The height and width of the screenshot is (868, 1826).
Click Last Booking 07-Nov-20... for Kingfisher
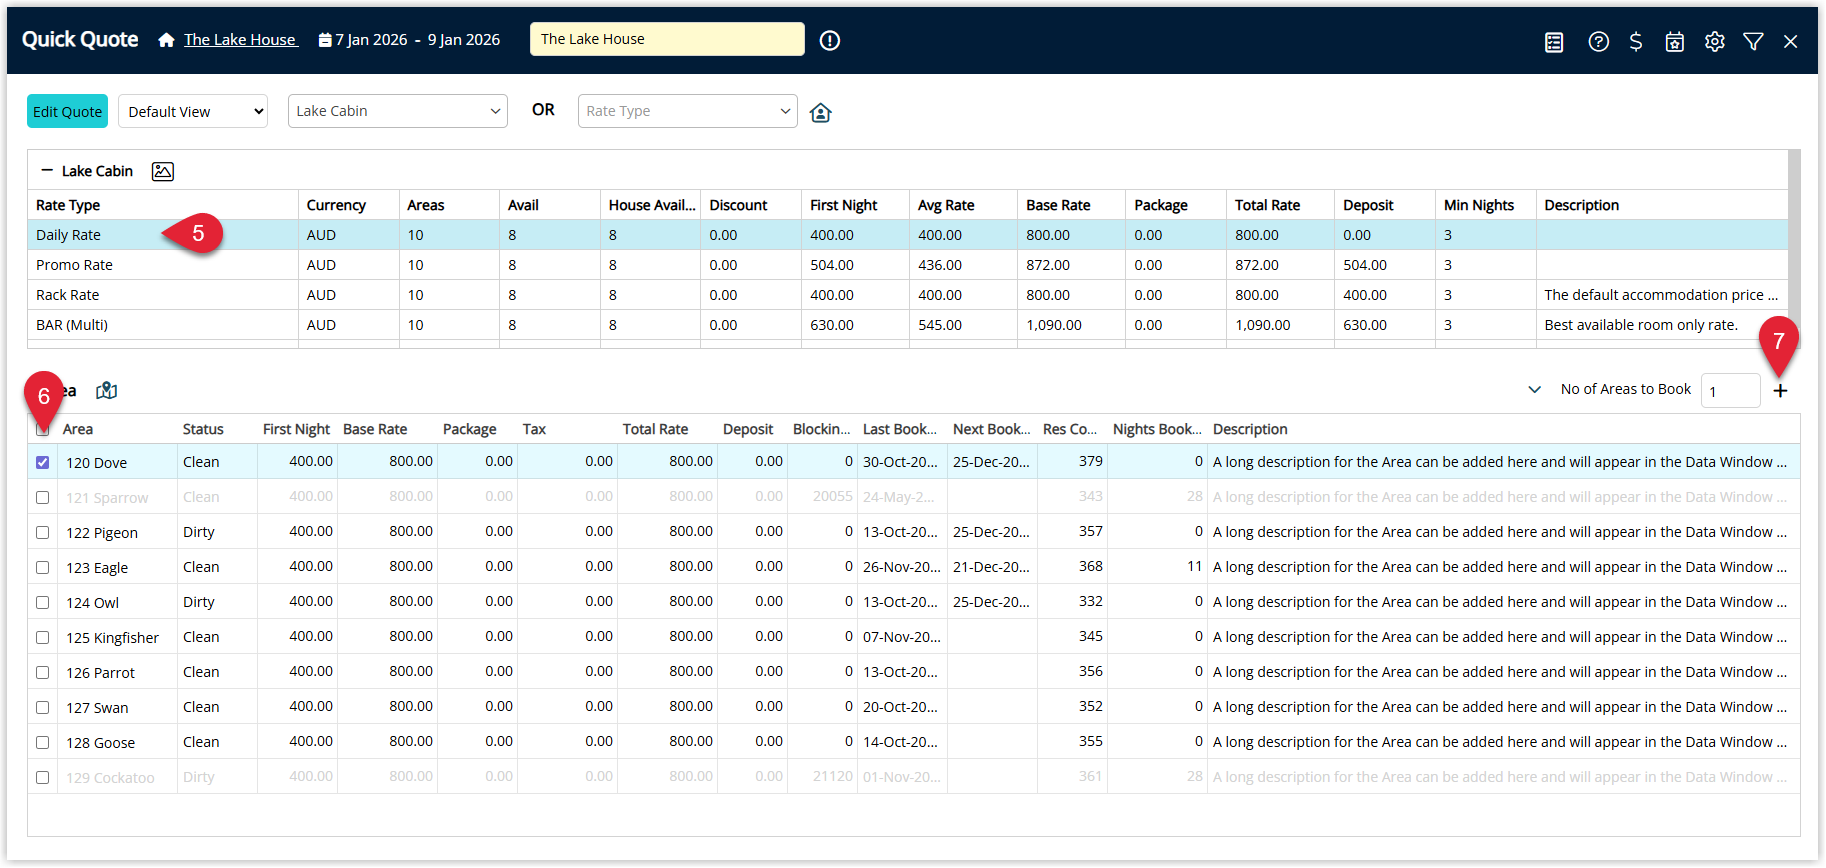pos(901,636)
